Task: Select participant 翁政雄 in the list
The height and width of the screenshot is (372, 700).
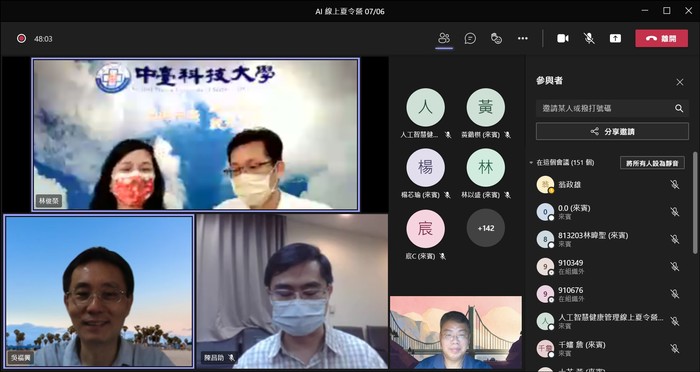Action: [x=609, y=184]
